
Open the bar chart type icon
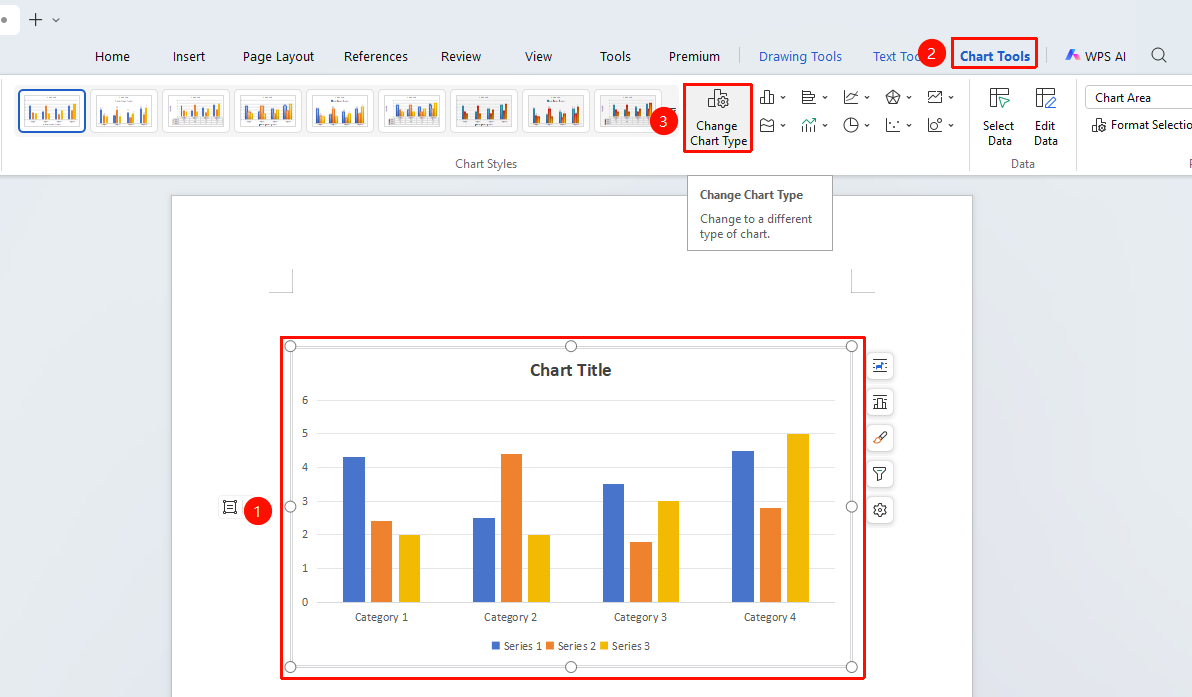tap(808, 97)
